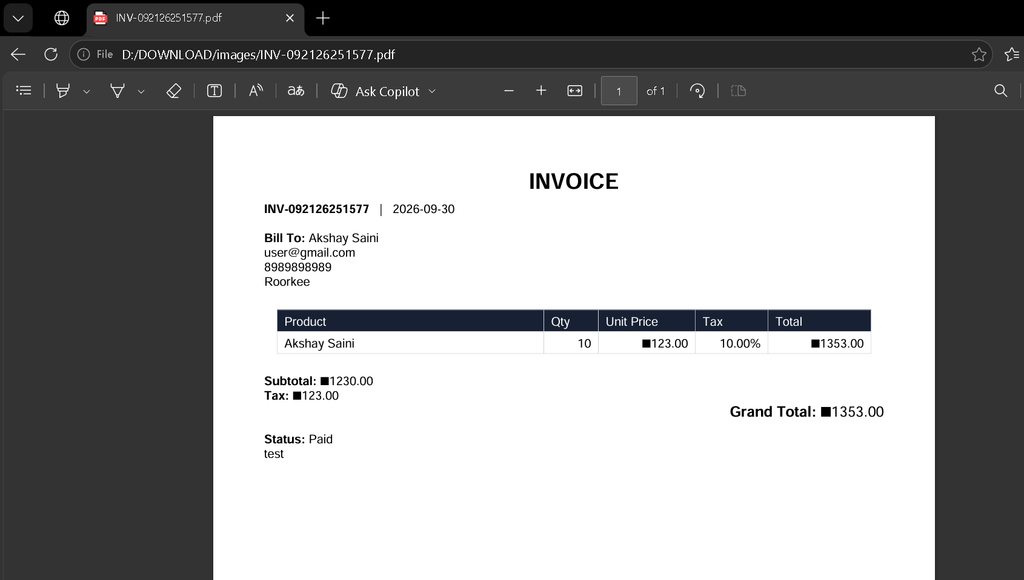This screenshot has width=1024, height=580.
Task: Toggle the table of contents sidebar
Action: coord(24,91)
